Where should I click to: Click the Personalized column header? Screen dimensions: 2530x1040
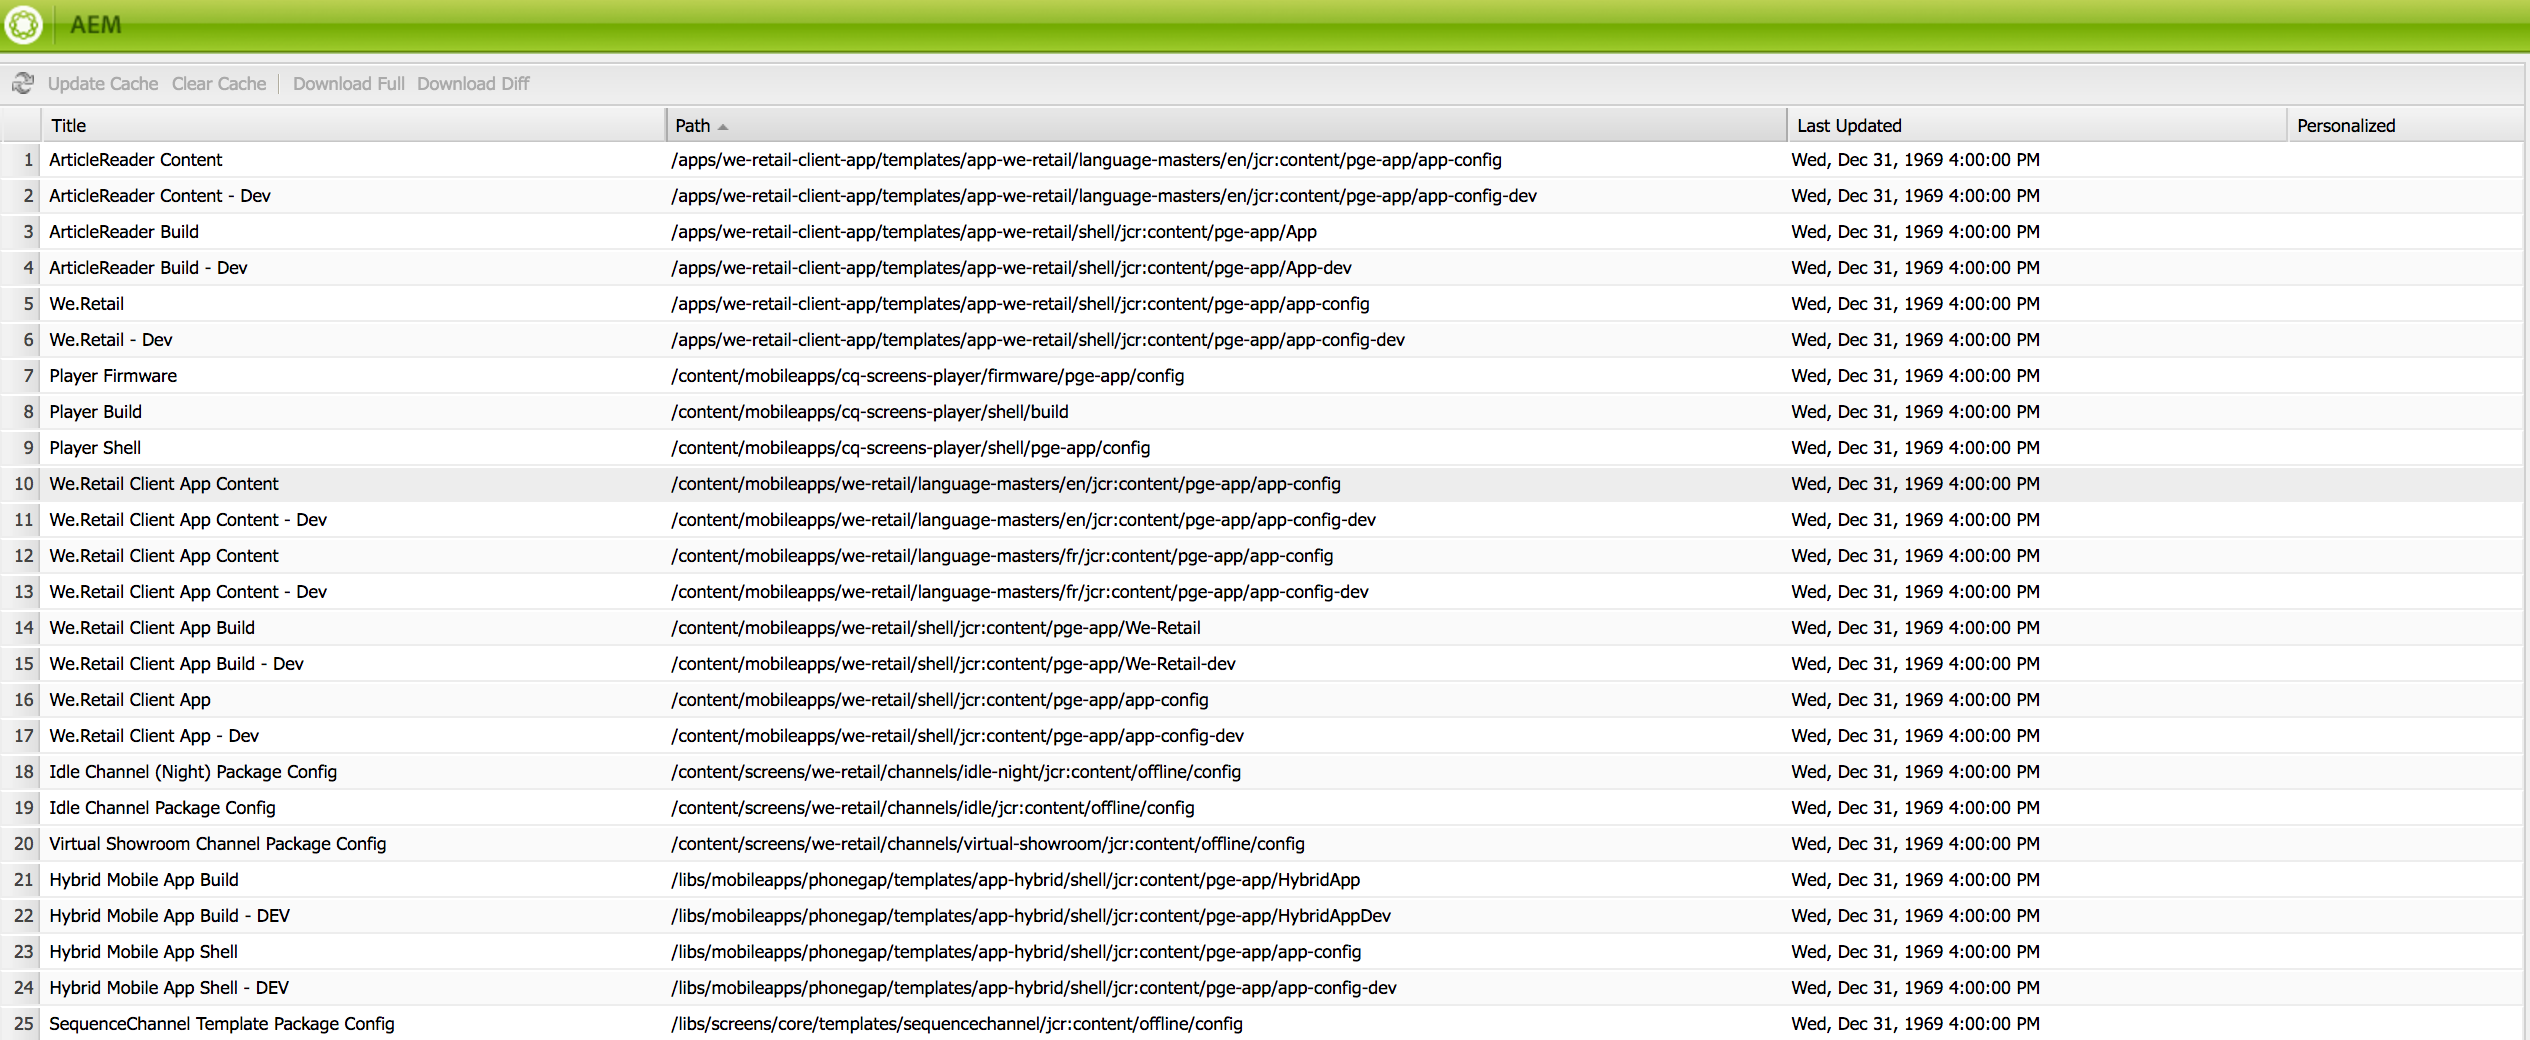[x=2405, y=125]
